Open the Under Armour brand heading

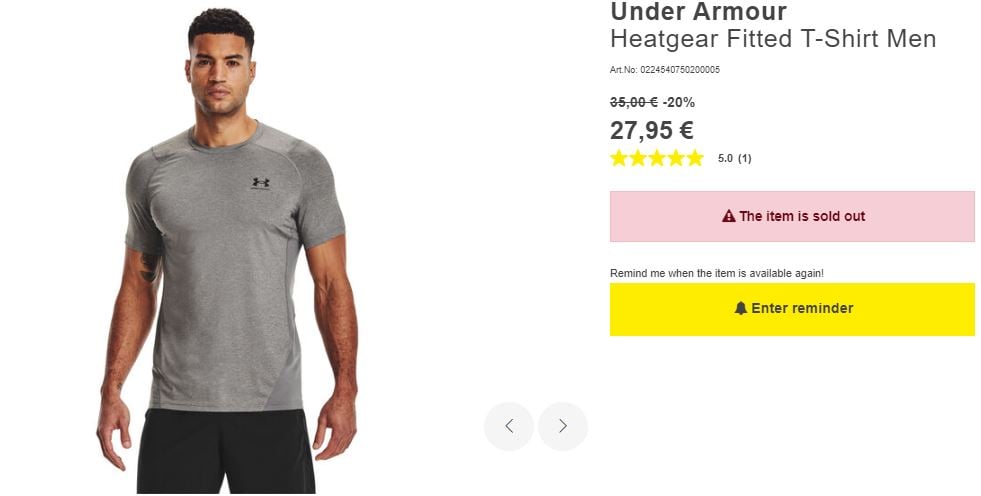698,11
